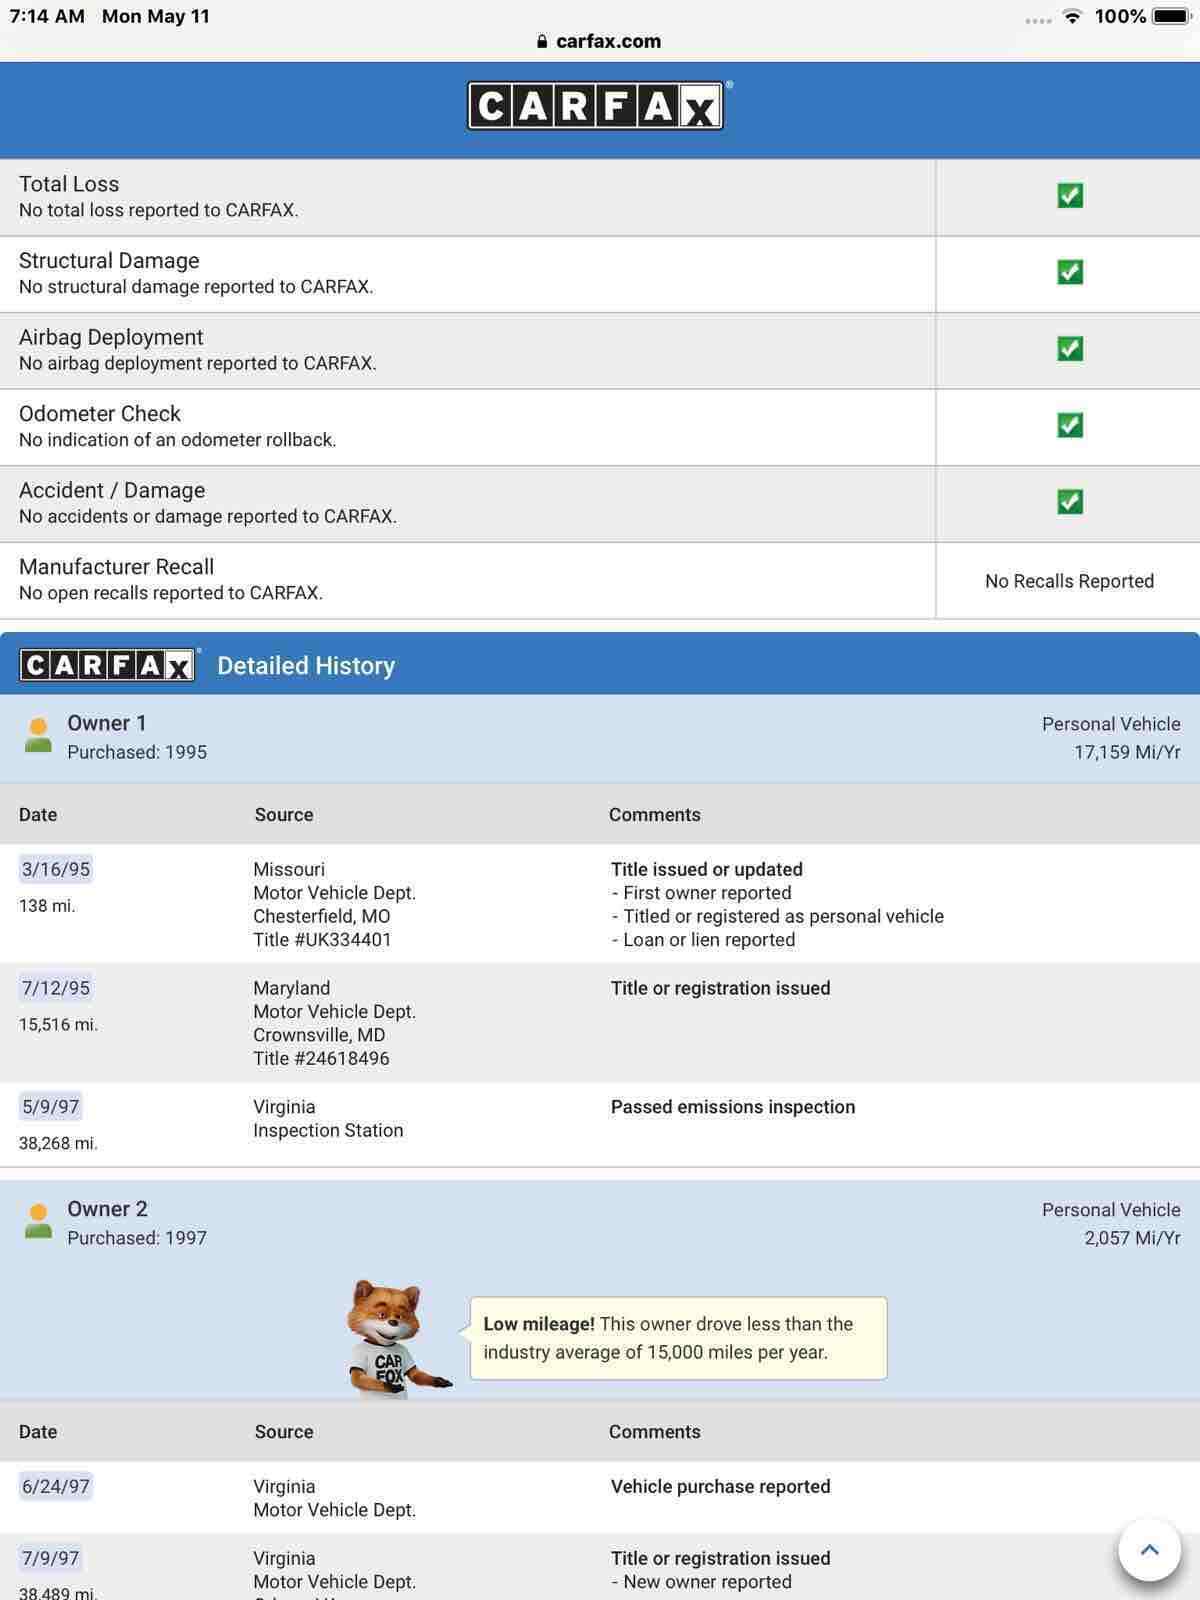Click the 'Accident / Damage' heading
Viewport: 1200px width, 1600px height.
[x=112, y=490]
